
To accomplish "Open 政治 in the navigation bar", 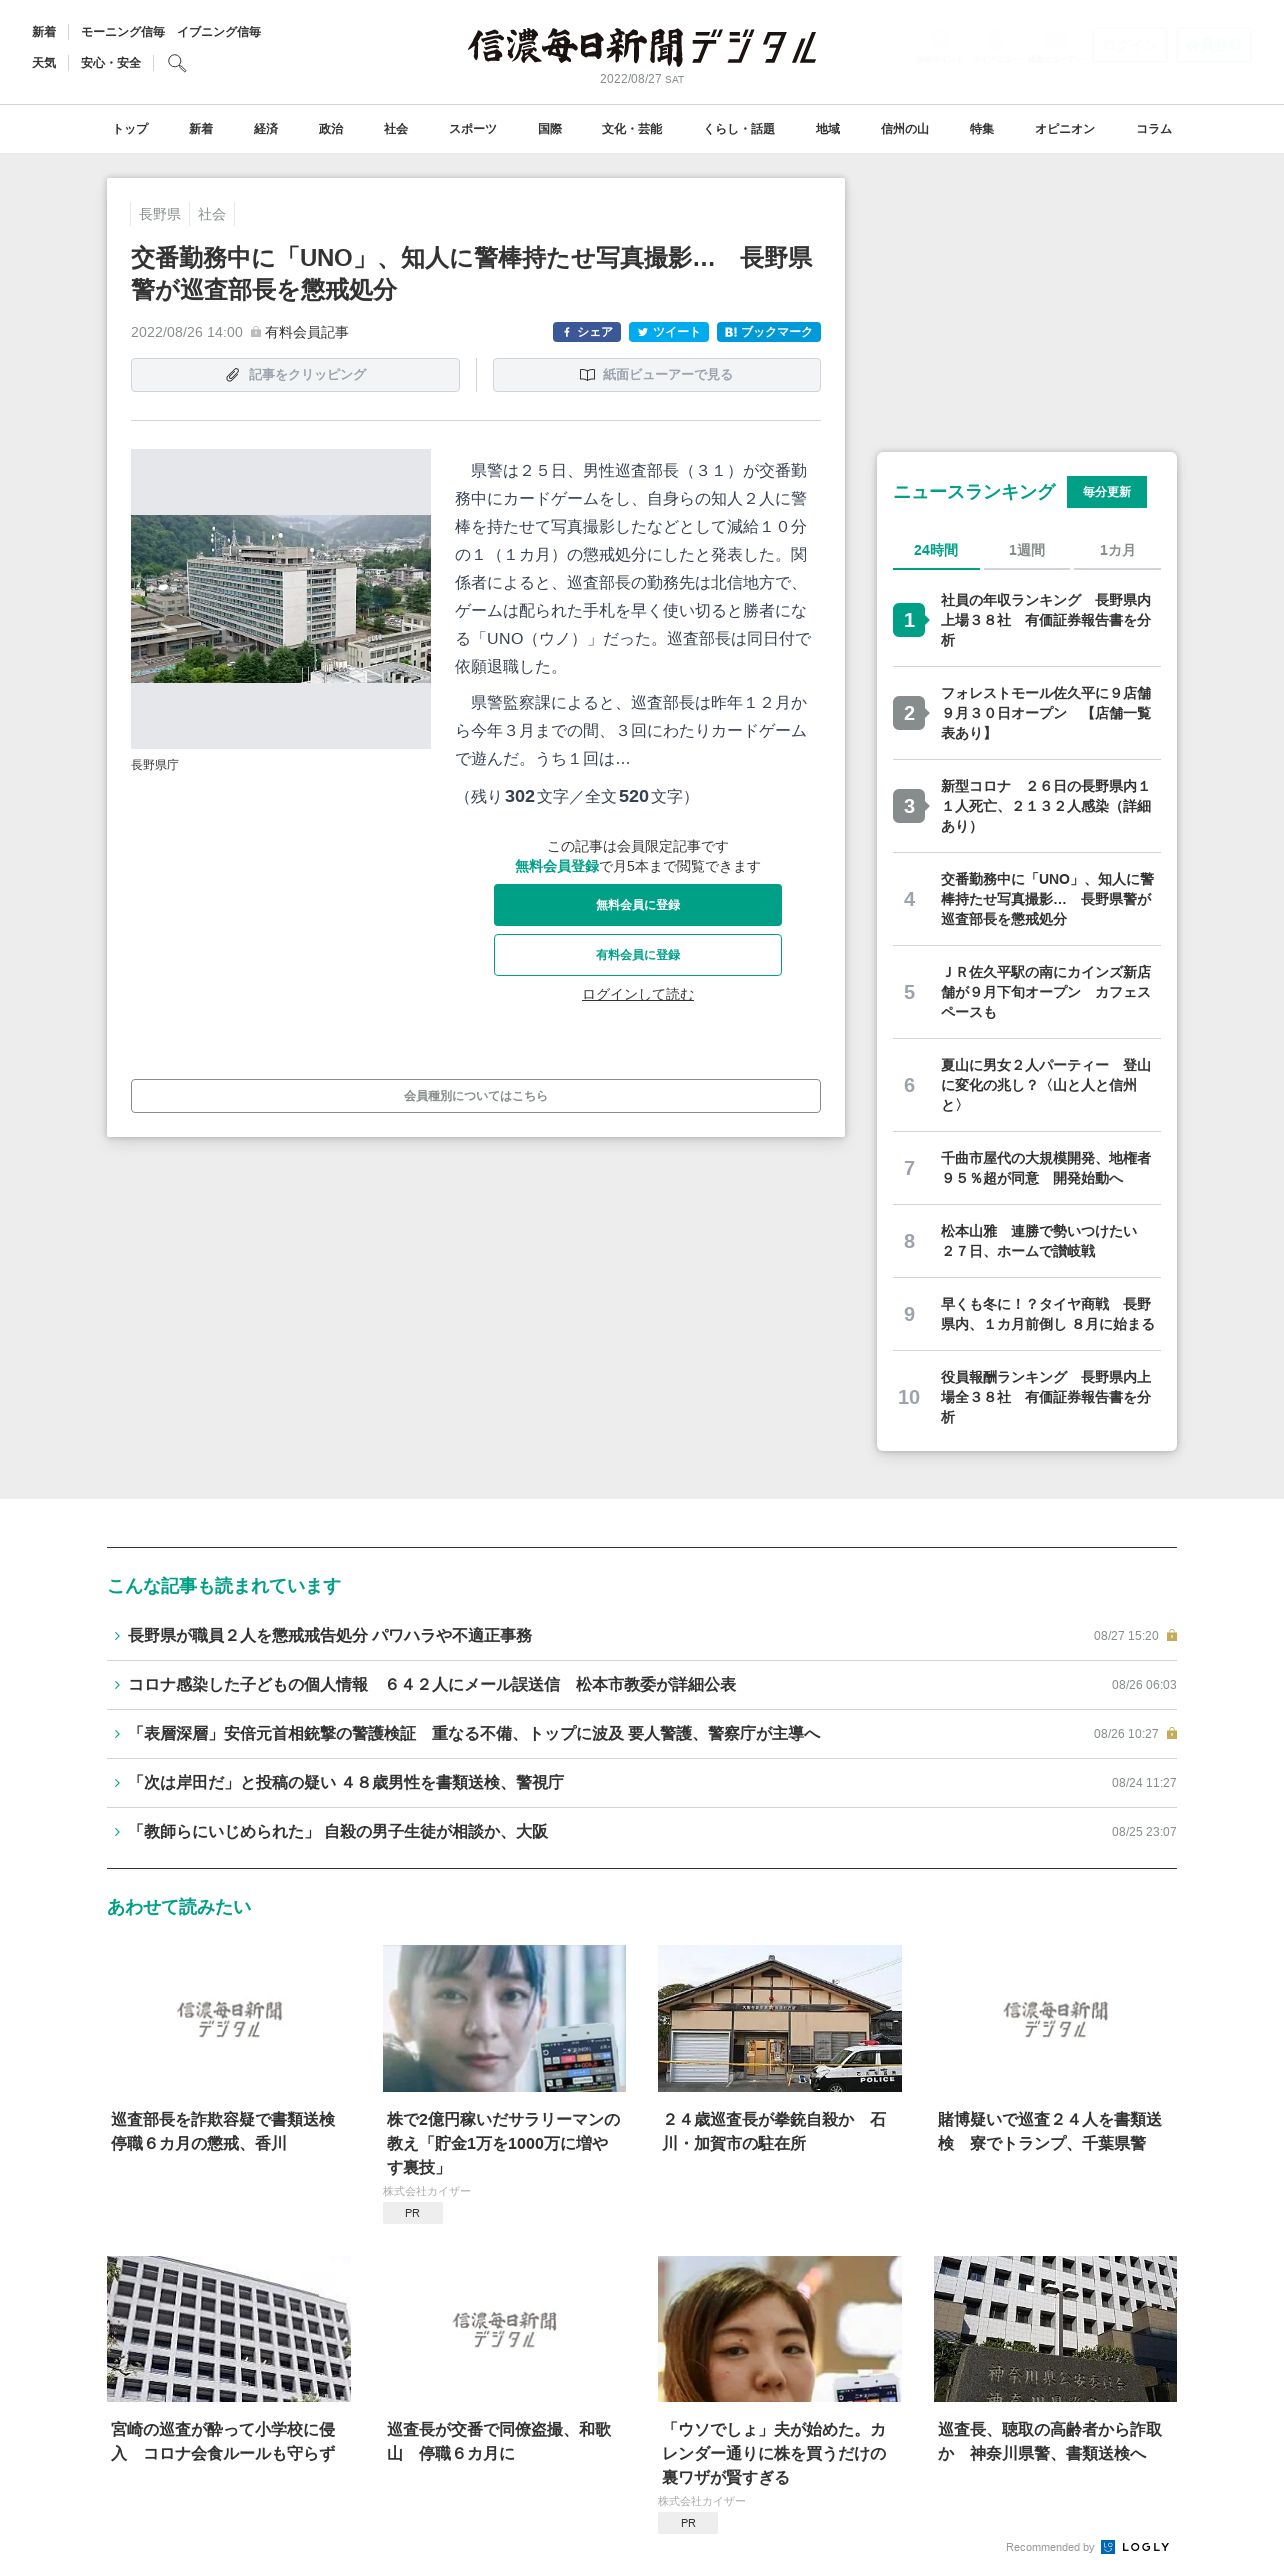I will pyautogui.click(x=331, y=129).
